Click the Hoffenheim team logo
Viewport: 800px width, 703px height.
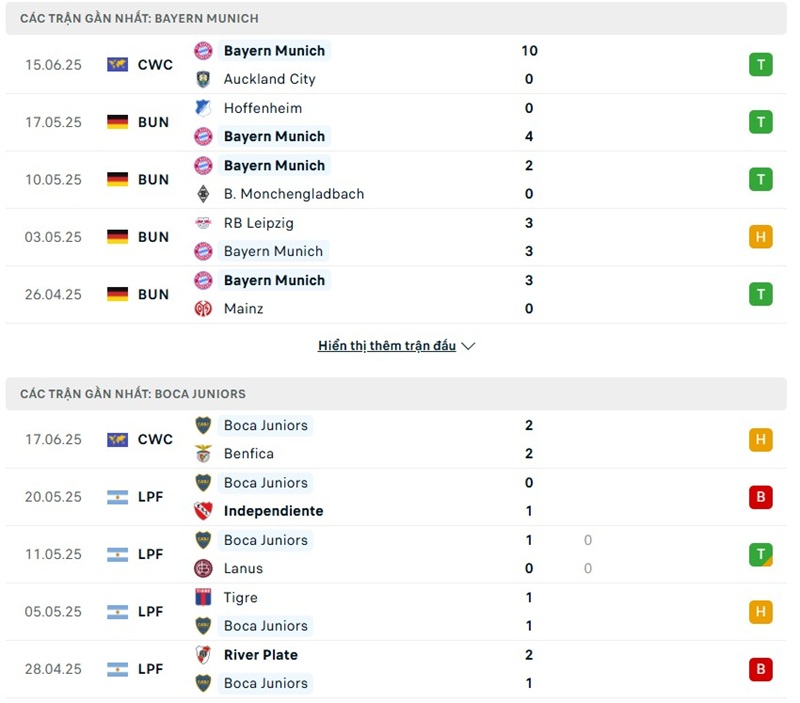pos(203,108)
